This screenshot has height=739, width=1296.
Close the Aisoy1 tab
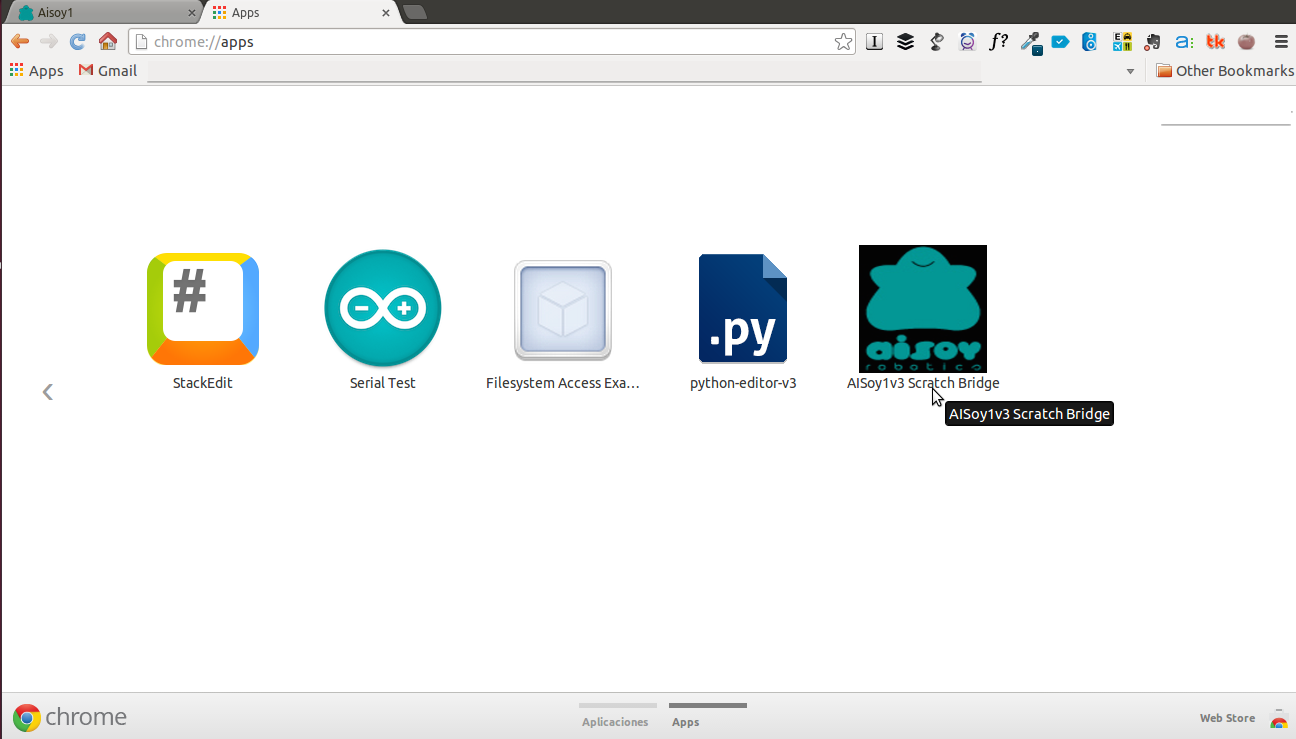click(192, 13)
